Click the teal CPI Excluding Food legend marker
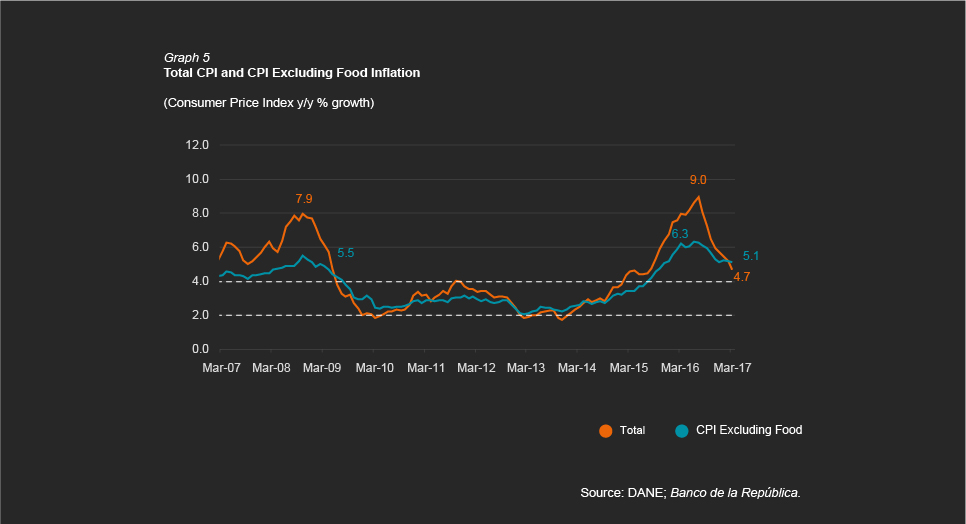The height and width of the screenshot is (524, 966). pos(682,431)
